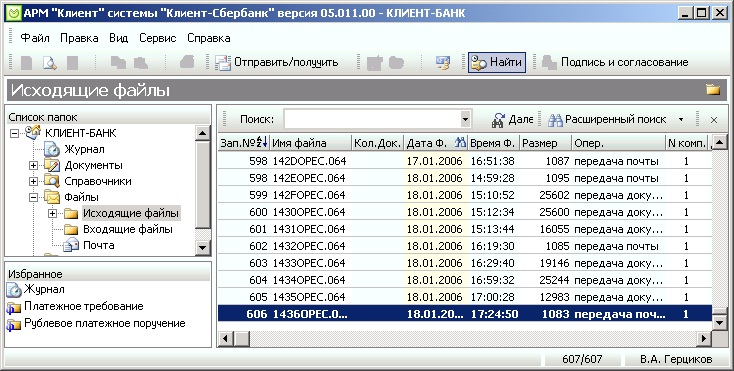Select the row with file 142DOPEC.064
This screenshot has height=371, width=734.
[x=464, y=161]
